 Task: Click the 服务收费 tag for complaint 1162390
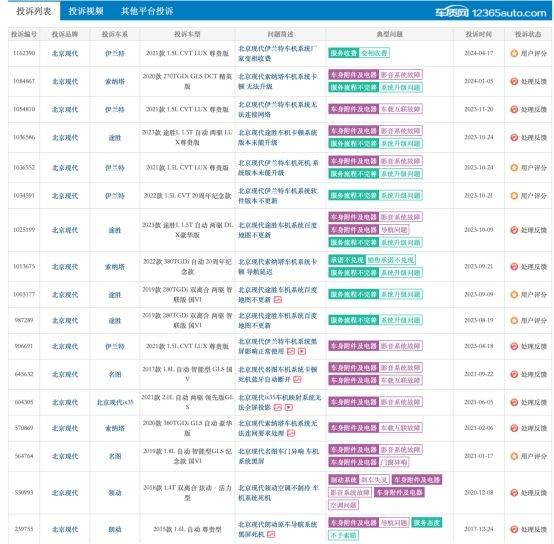(343, 53)
